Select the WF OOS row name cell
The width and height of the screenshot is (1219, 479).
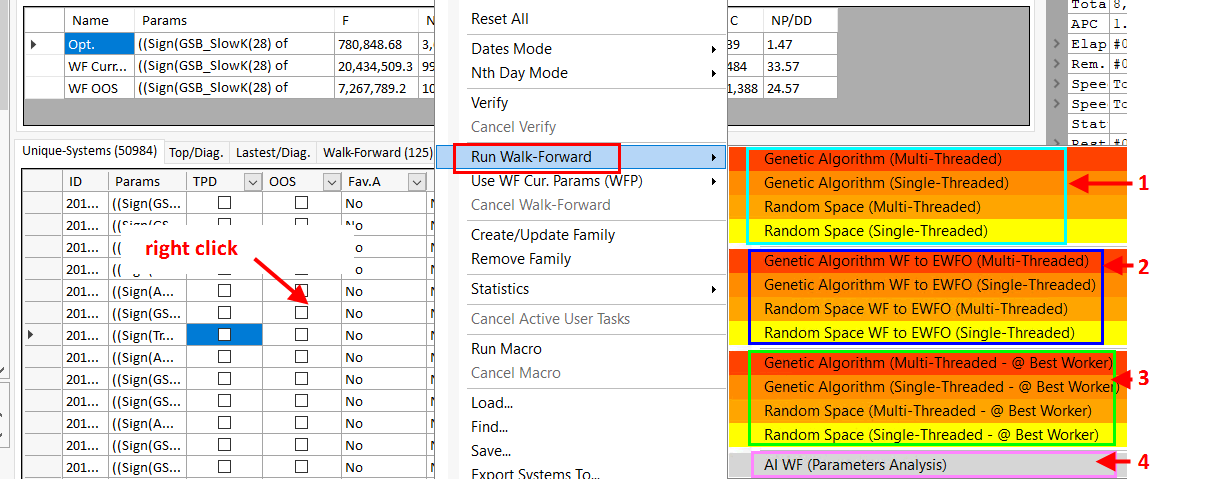pos(97,88)
